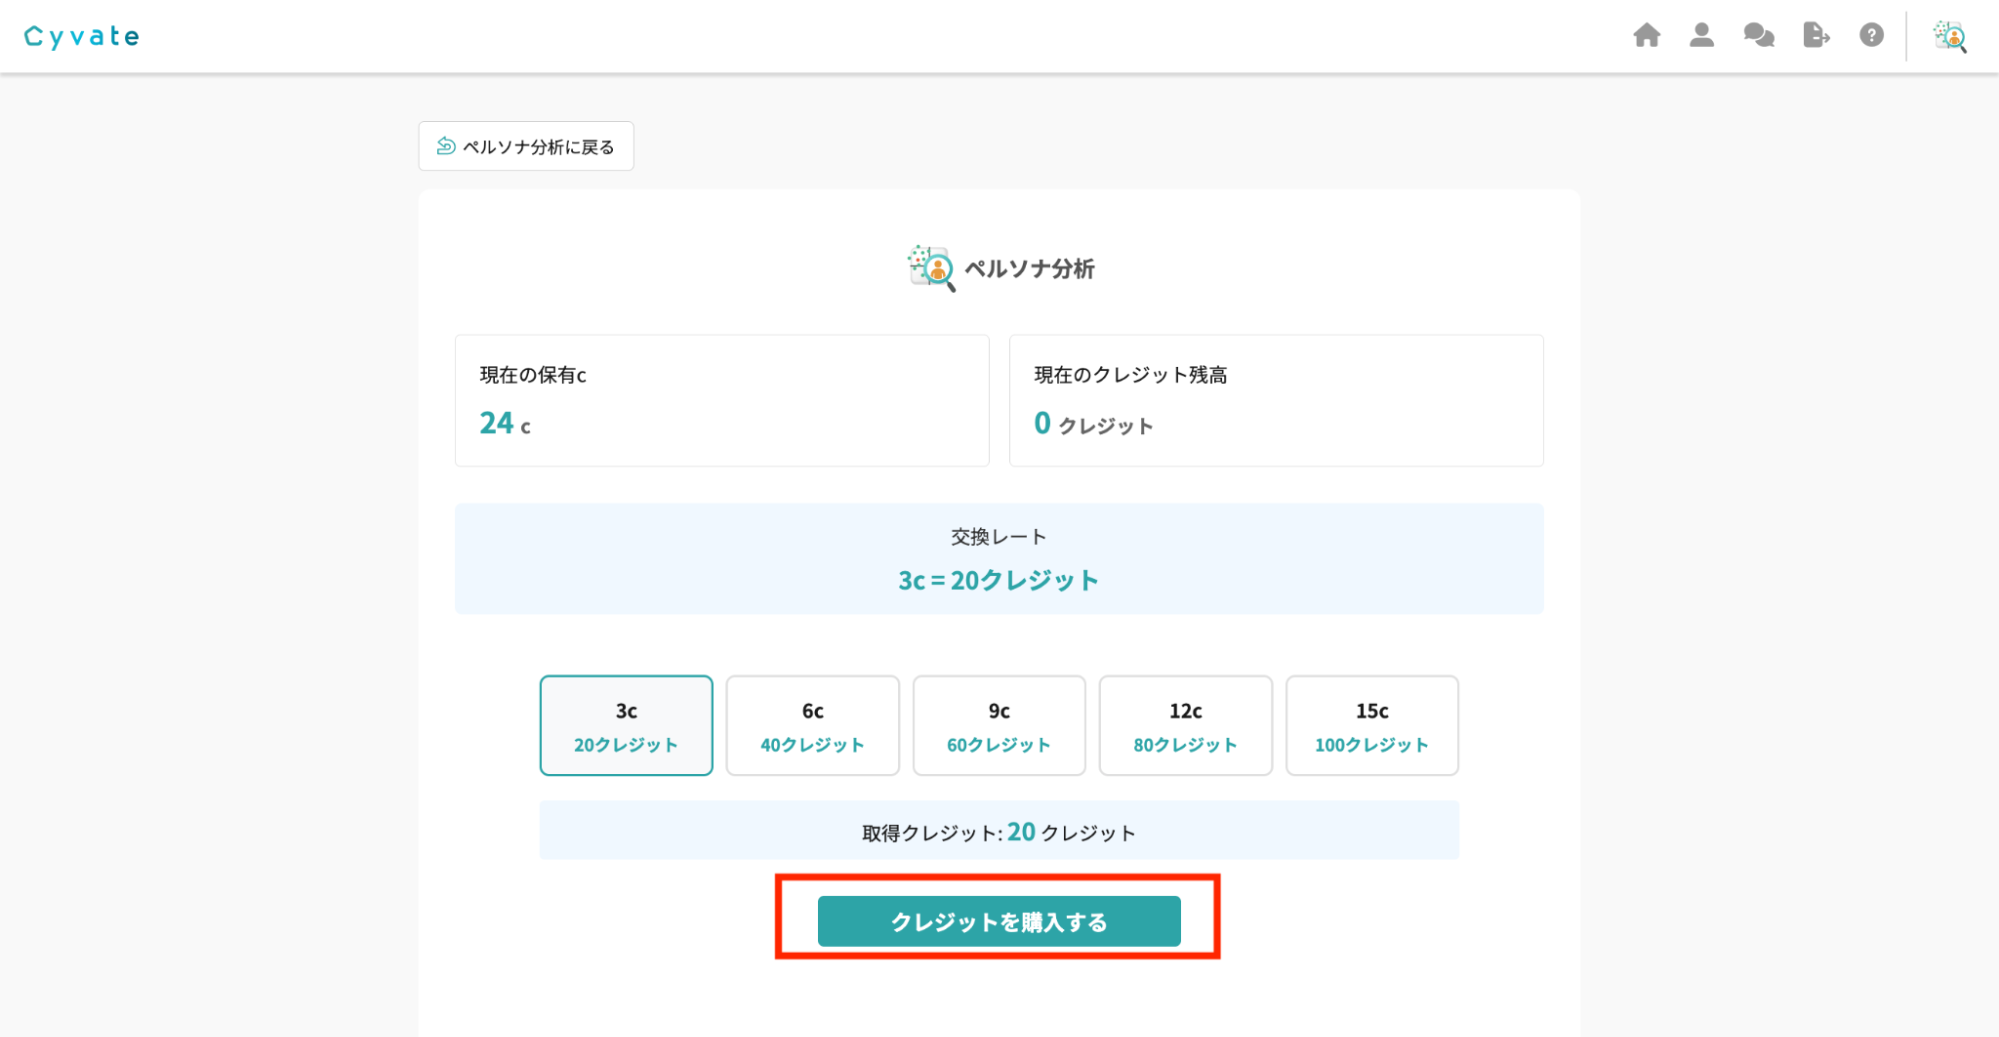Click the ペルソナ分析 heading icon
The width and height of the screenshot is (1999, 1037).
click(x=931, y=268)
